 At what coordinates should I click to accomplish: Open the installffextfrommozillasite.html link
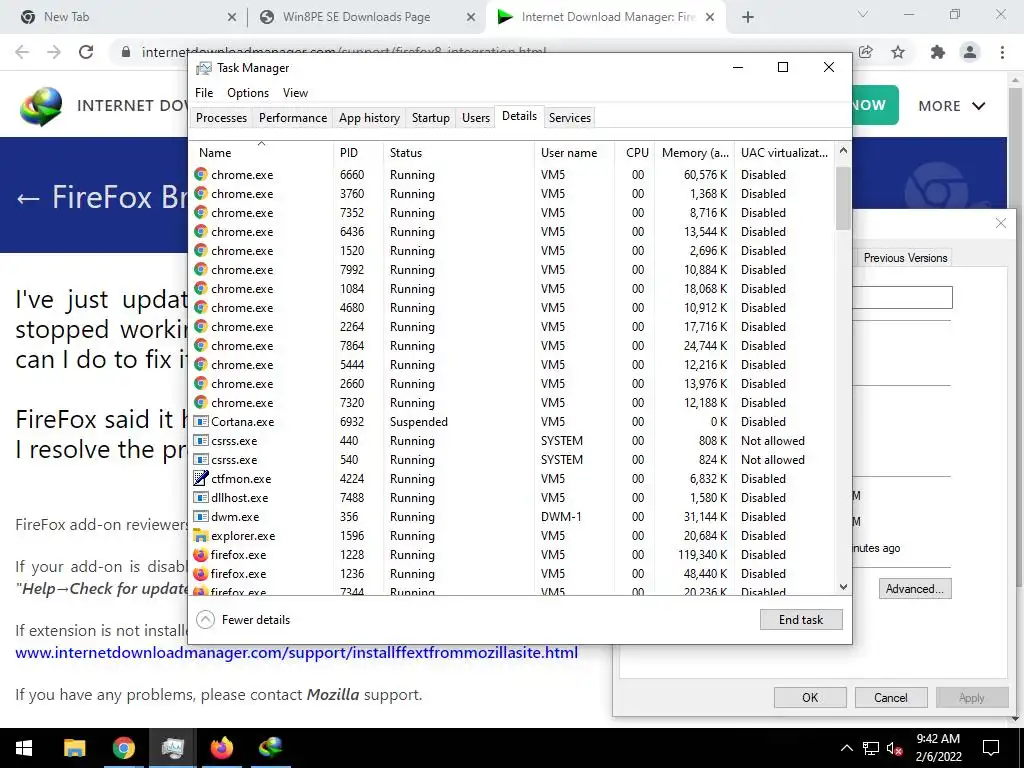click(296, 652)
